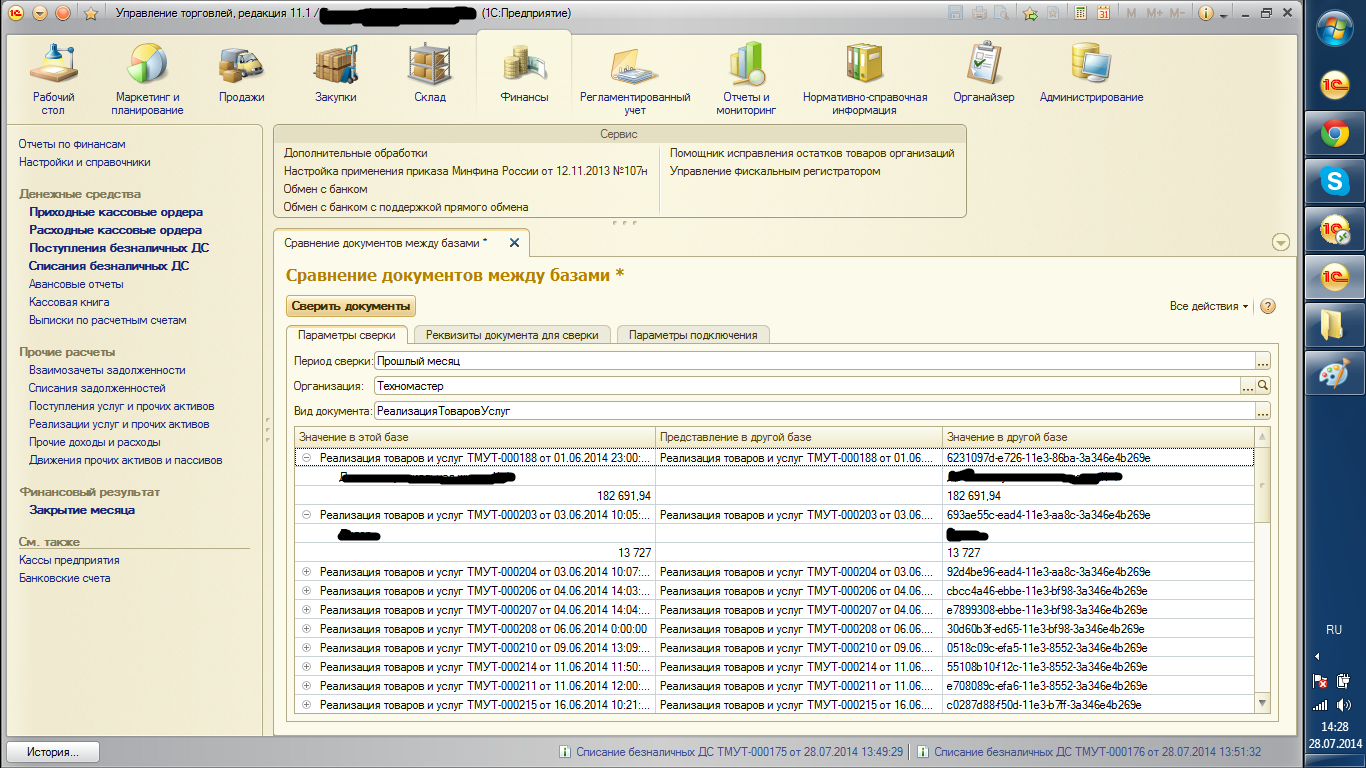Click the round collapse arrow right of the tab bar
The width and height of the screenshot is (1366, 768).
(x=1281, y=243)
